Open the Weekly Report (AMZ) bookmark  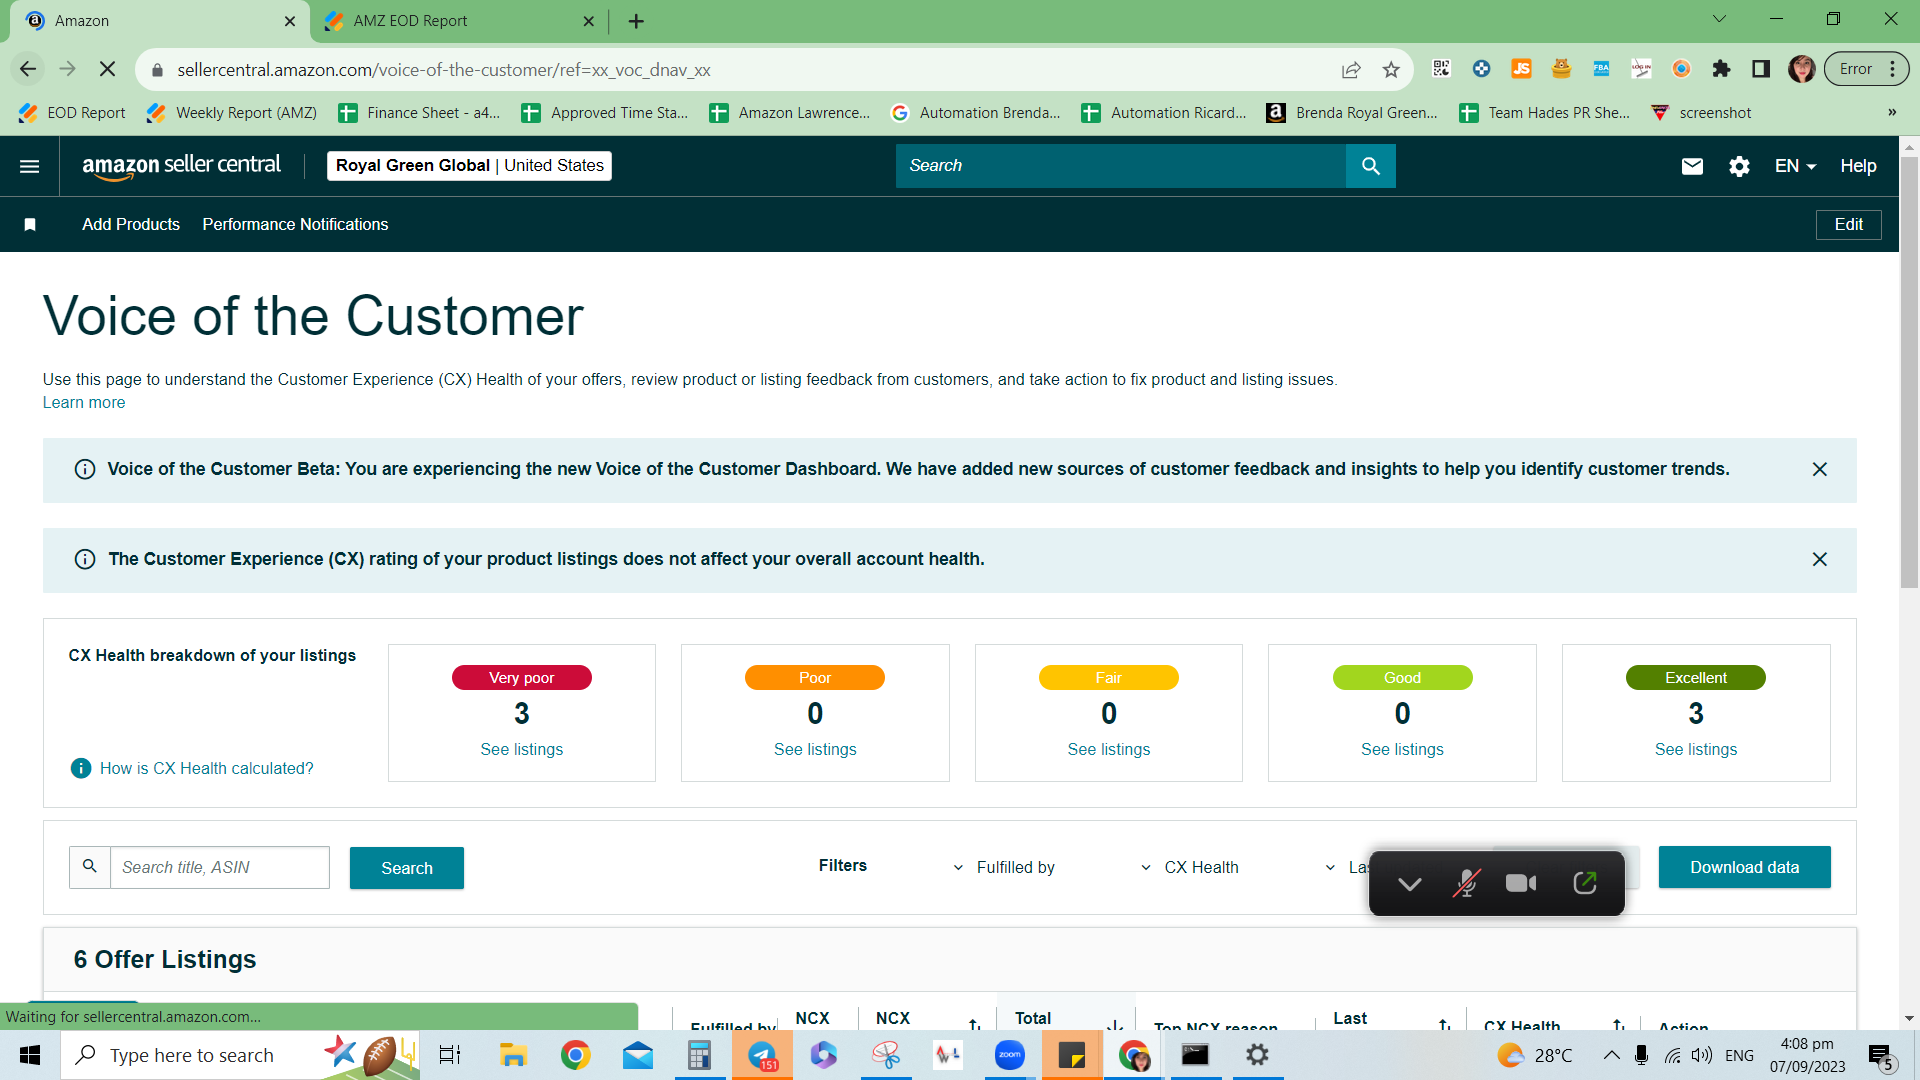point(232,113)
